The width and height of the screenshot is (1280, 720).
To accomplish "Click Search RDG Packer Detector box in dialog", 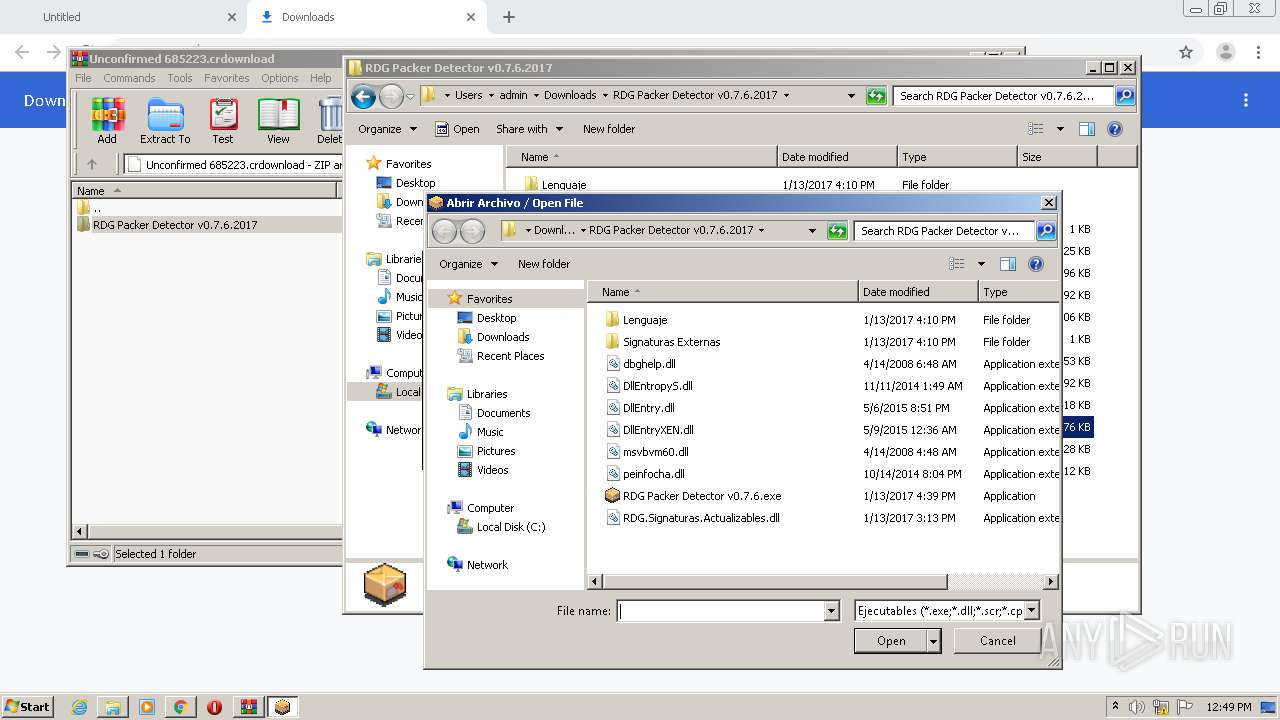I will [943, 231].
